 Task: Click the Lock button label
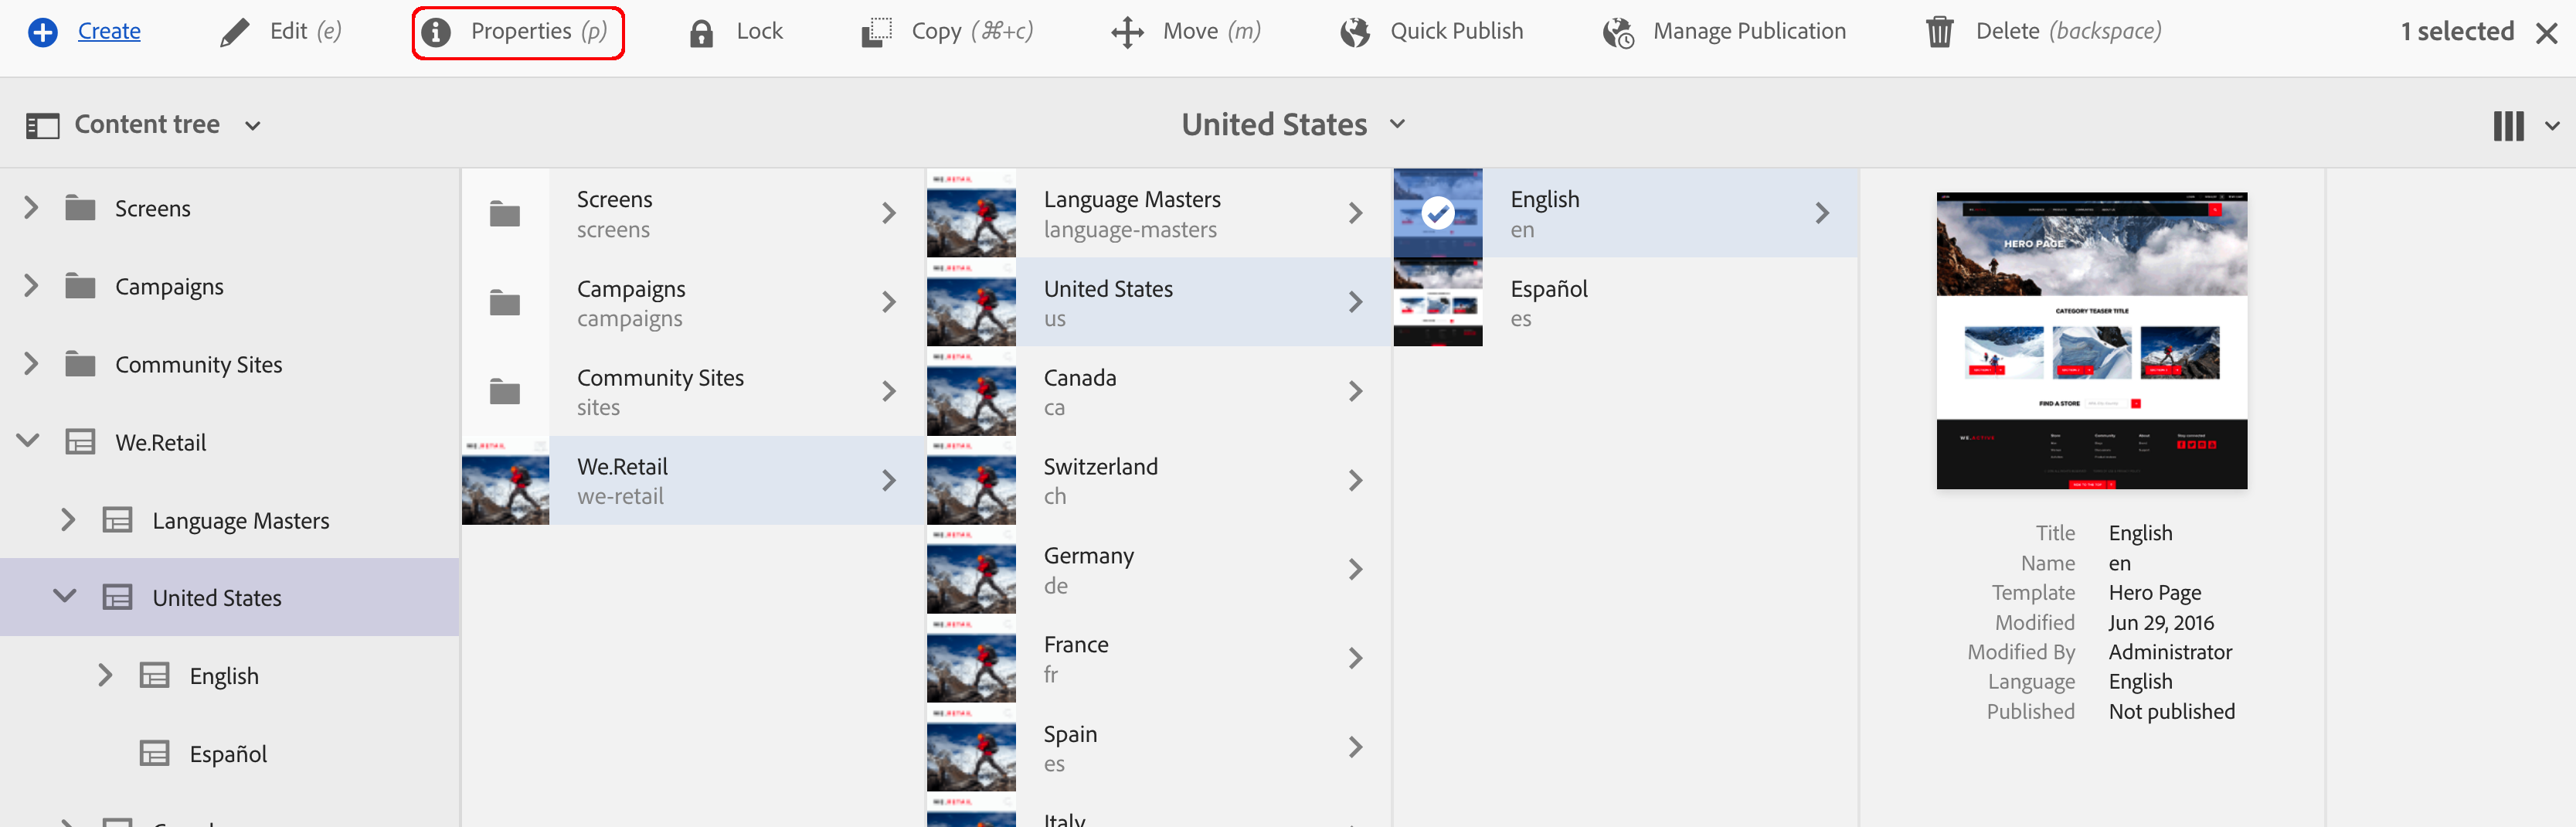[x=759, y=31]
